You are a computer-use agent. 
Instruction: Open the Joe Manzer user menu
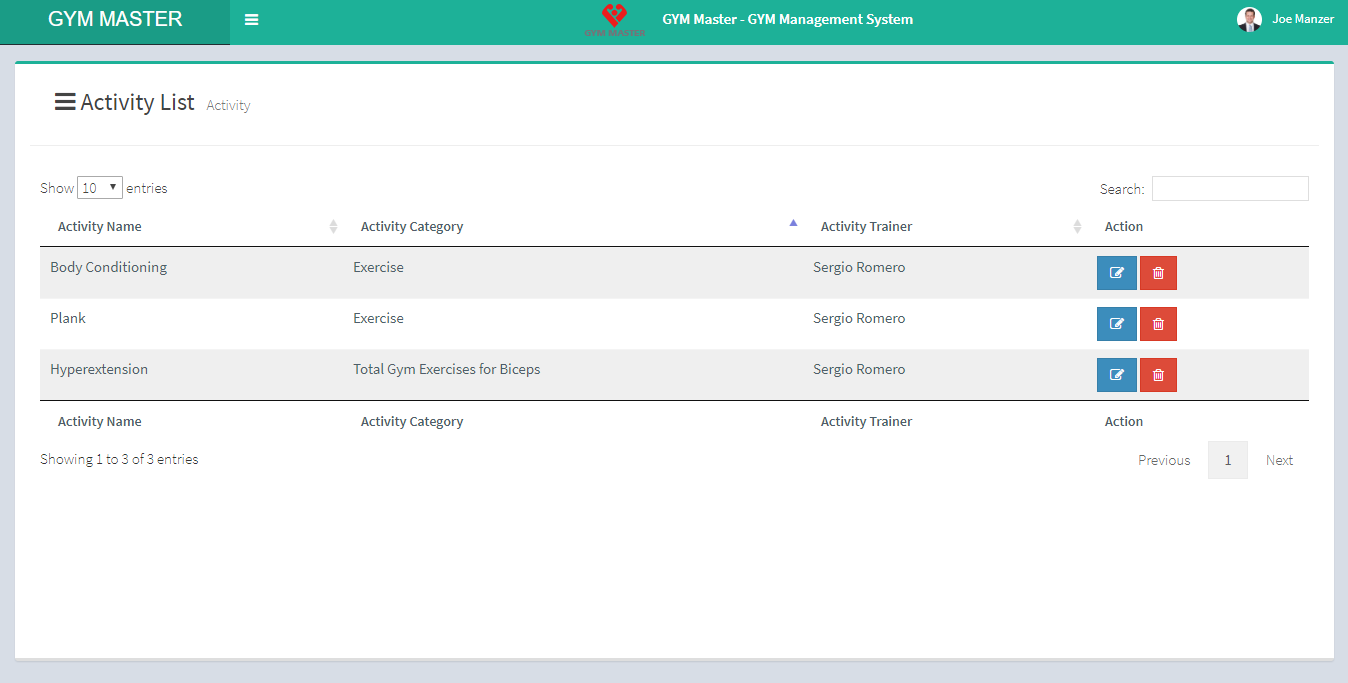pyautogui.click(x=1302, y=20)
